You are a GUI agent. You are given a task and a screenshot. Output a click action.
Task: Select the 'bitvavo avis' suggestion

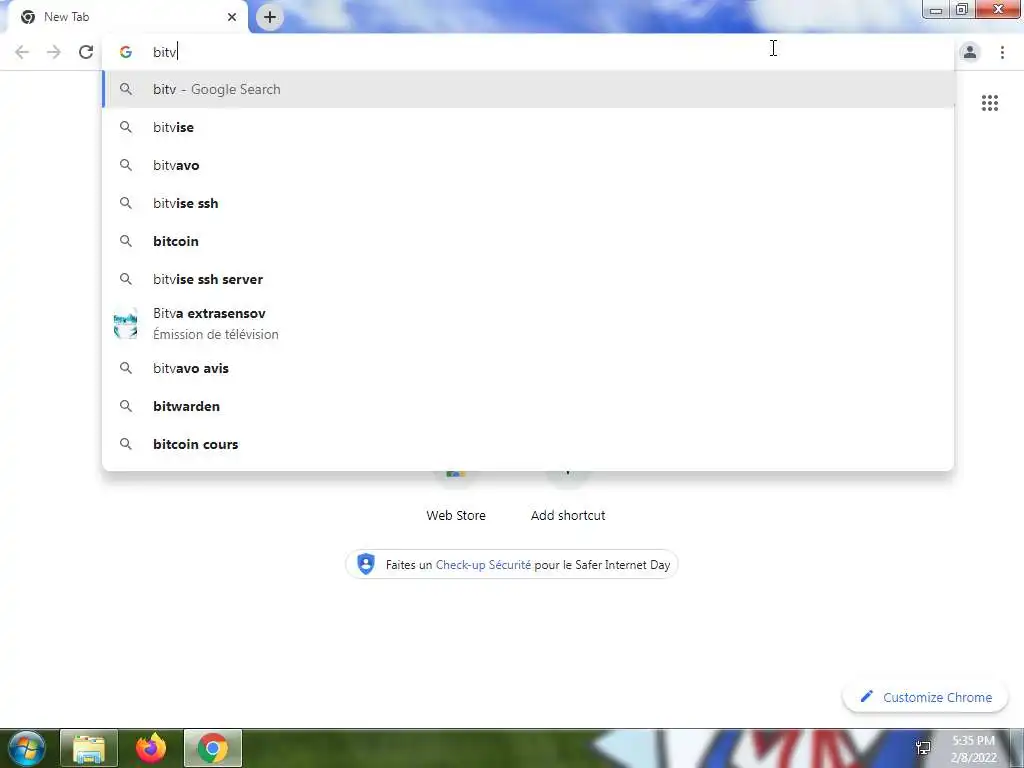pyautogui.click(x=528, y=368)
